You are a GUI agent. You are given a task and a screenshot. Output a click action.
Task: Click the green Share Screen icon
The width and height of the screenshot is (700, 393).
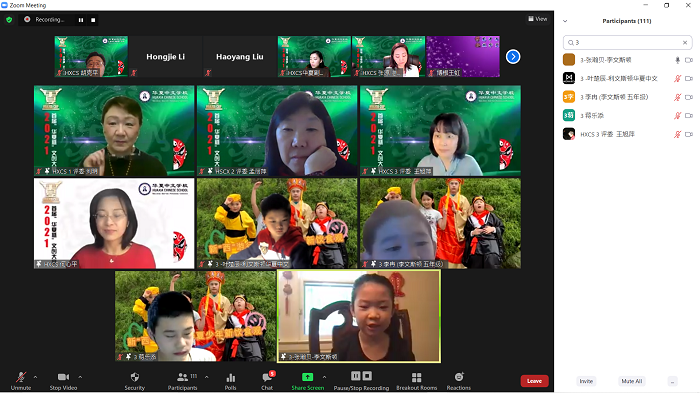click(x=307, y=377)
